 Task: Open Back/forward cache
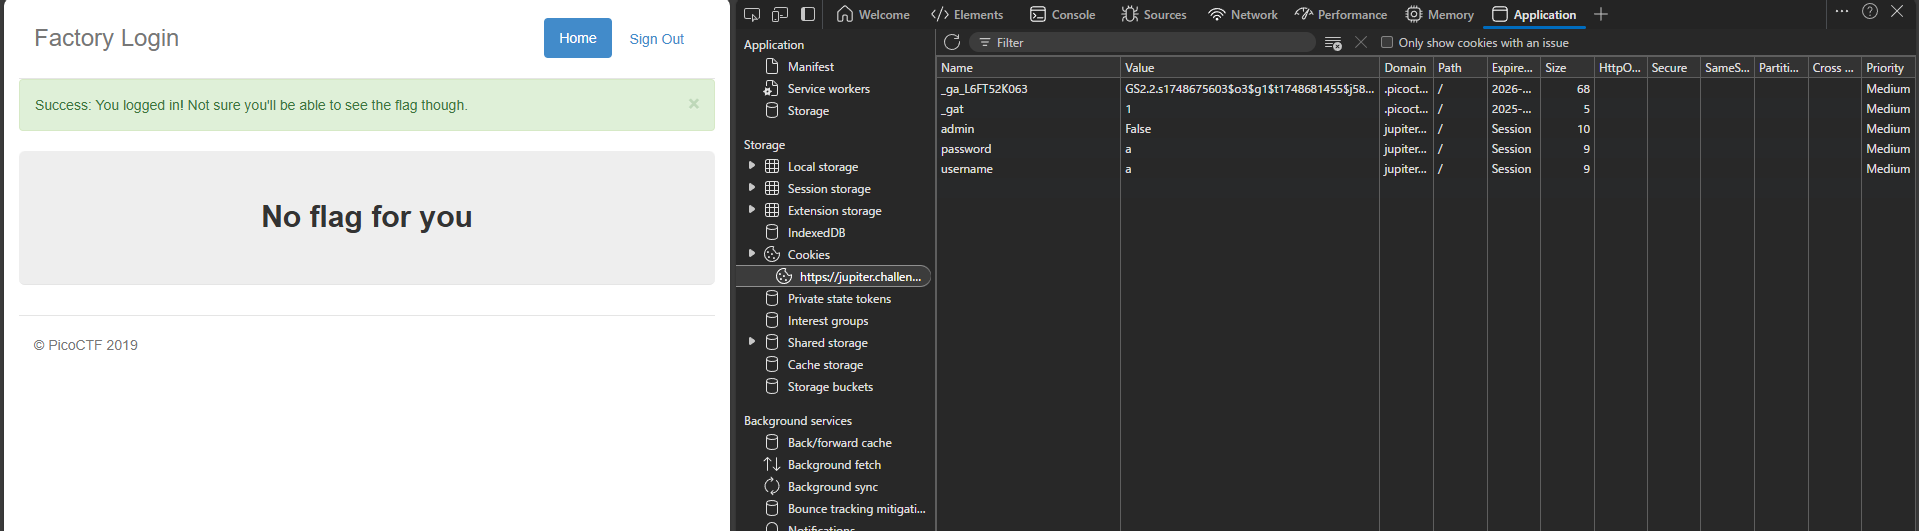point(839,443)
